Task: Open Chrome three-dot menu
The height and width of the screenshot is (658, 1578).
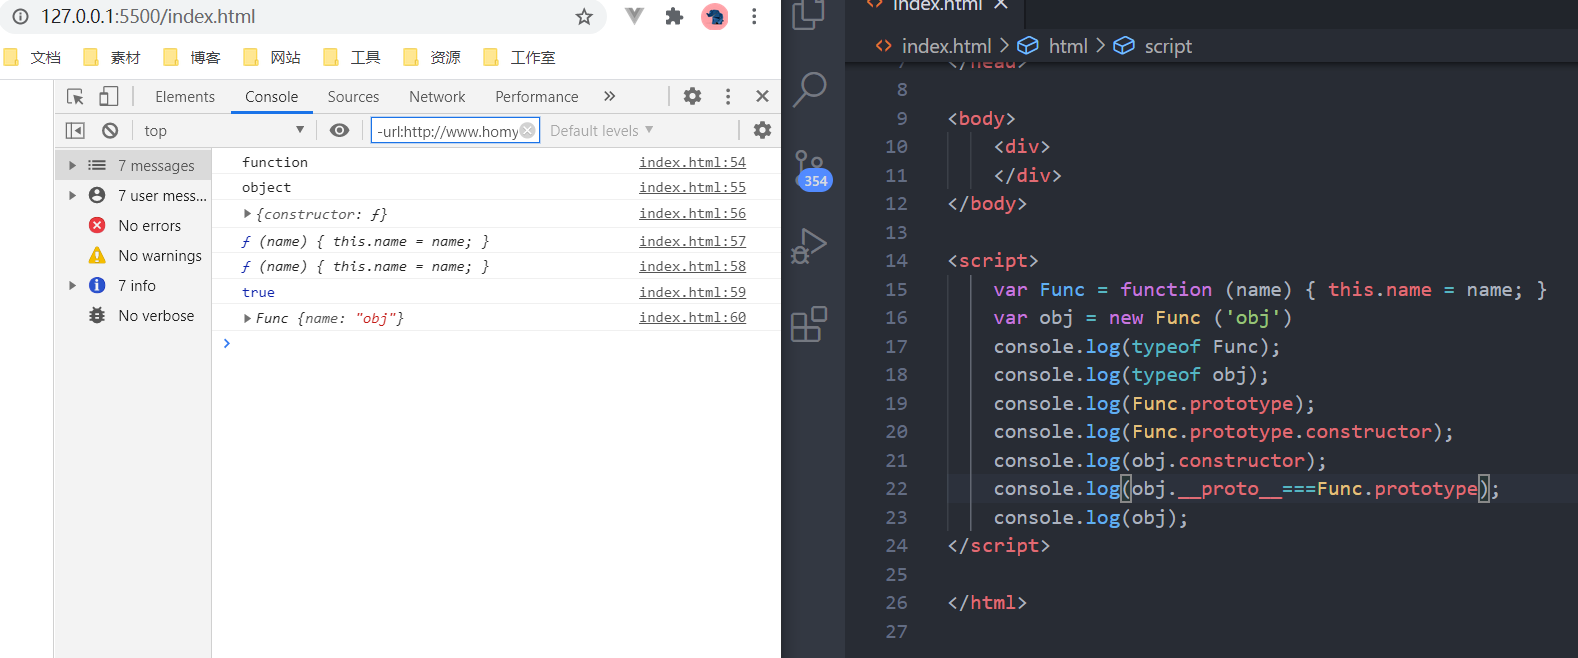Action: pos(754,16)
